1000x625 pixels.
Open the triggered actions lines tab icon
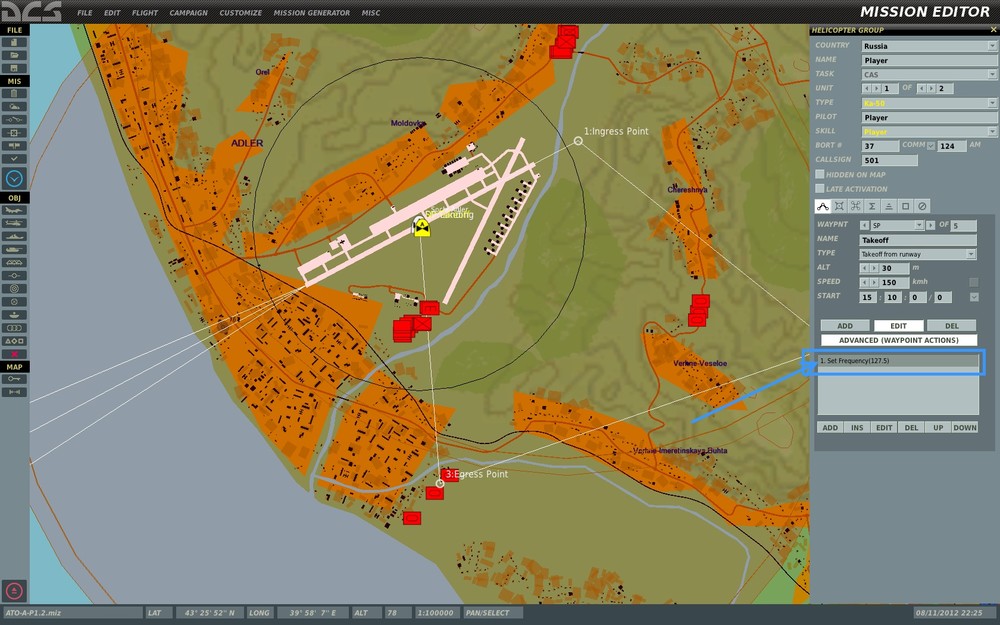point(889,206)
